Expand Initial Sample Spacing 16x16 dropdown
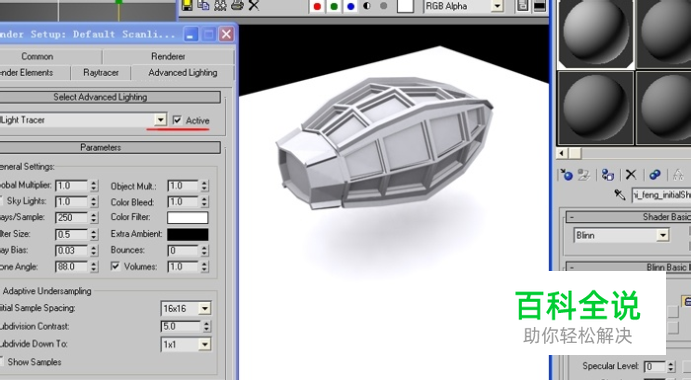The width and height of the screenshot is (691, 380). click(205, 309)
